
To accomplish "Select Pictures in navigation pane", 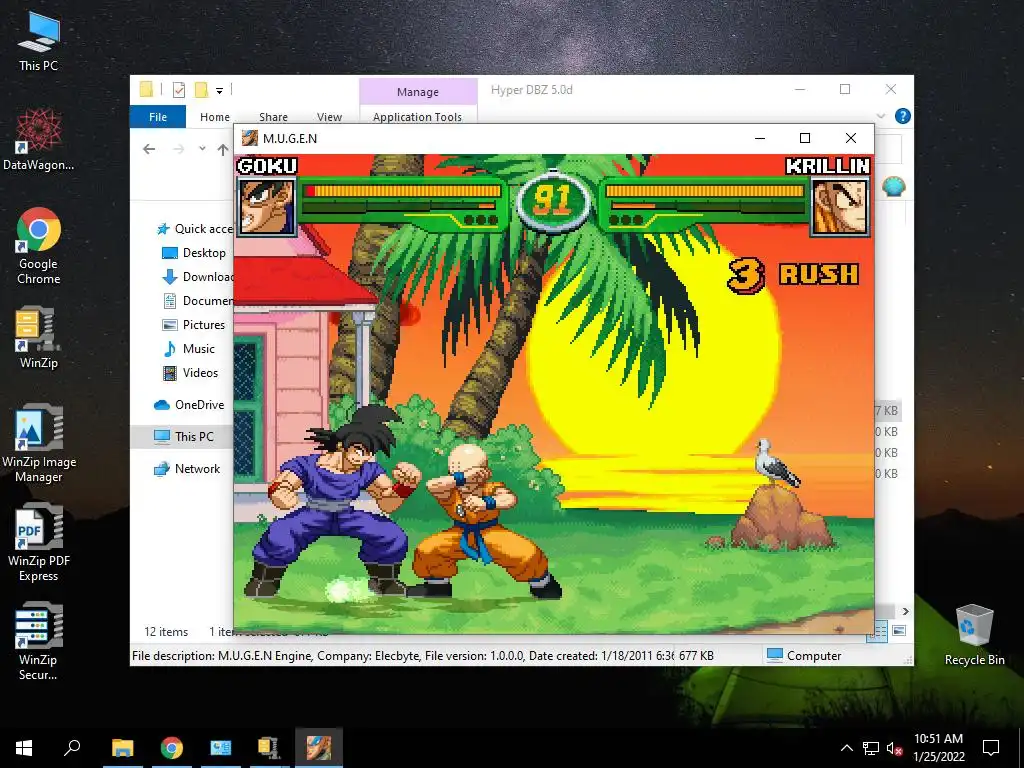I will coord(194,325).
